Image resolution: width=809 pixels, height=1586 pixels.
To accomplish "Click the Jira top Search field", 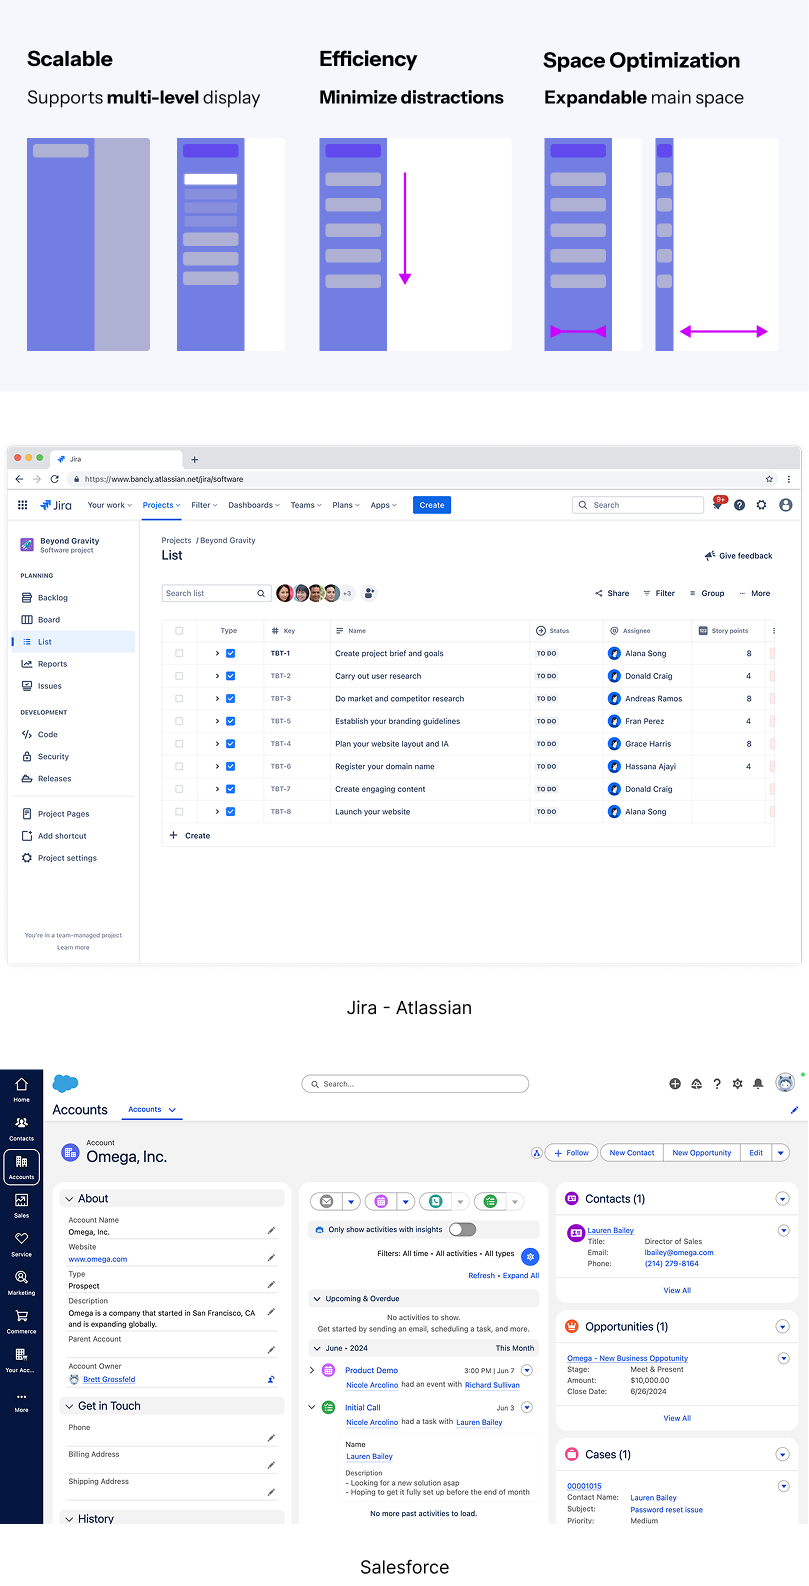I will (638, 505).
